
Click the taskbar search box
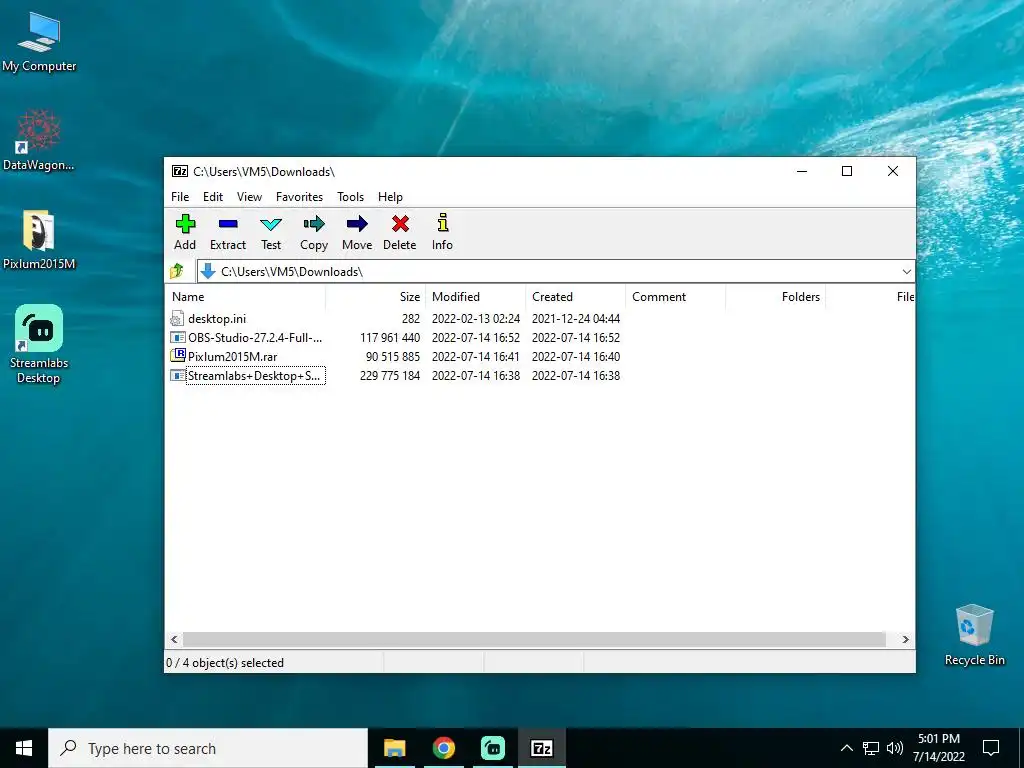pyautogui.click(x=208, y=748)
